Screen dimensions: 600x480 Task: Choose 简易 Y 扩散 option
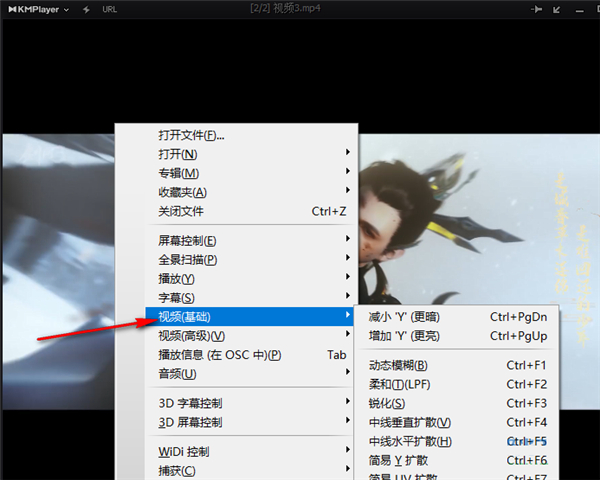point(457,460)
